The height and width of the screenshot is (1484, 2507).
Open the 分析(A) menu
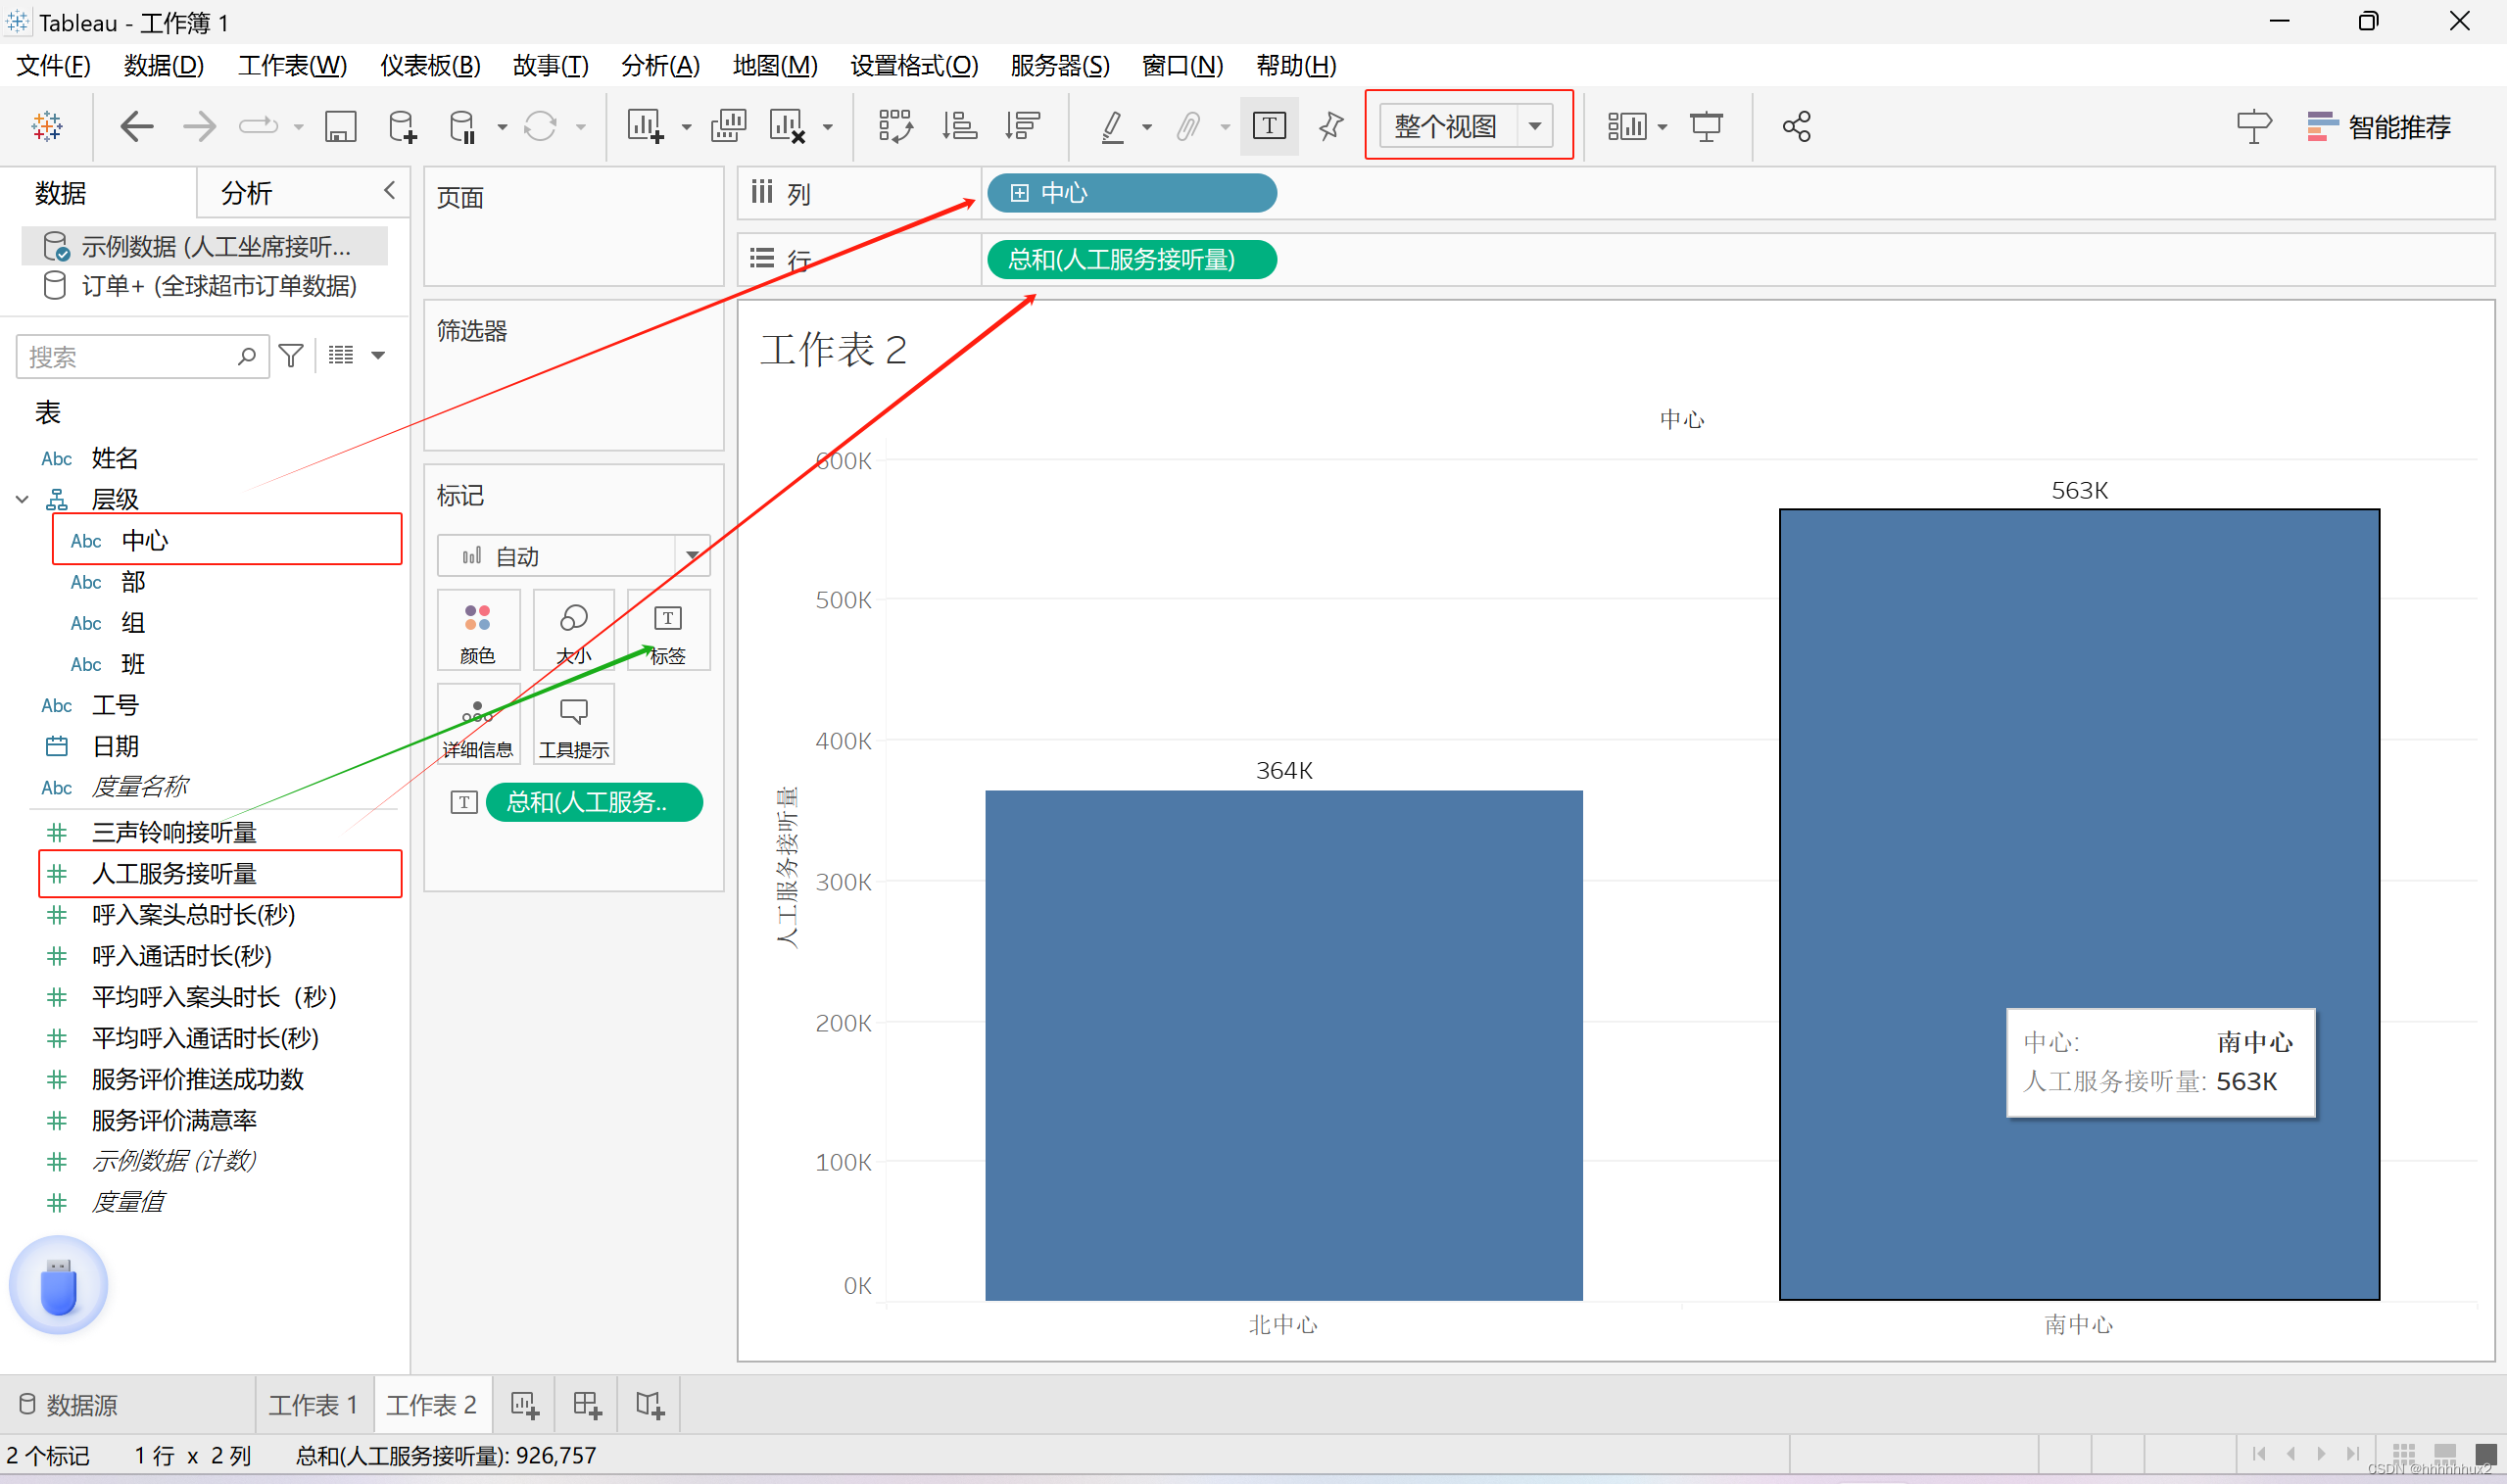(660, 66)
